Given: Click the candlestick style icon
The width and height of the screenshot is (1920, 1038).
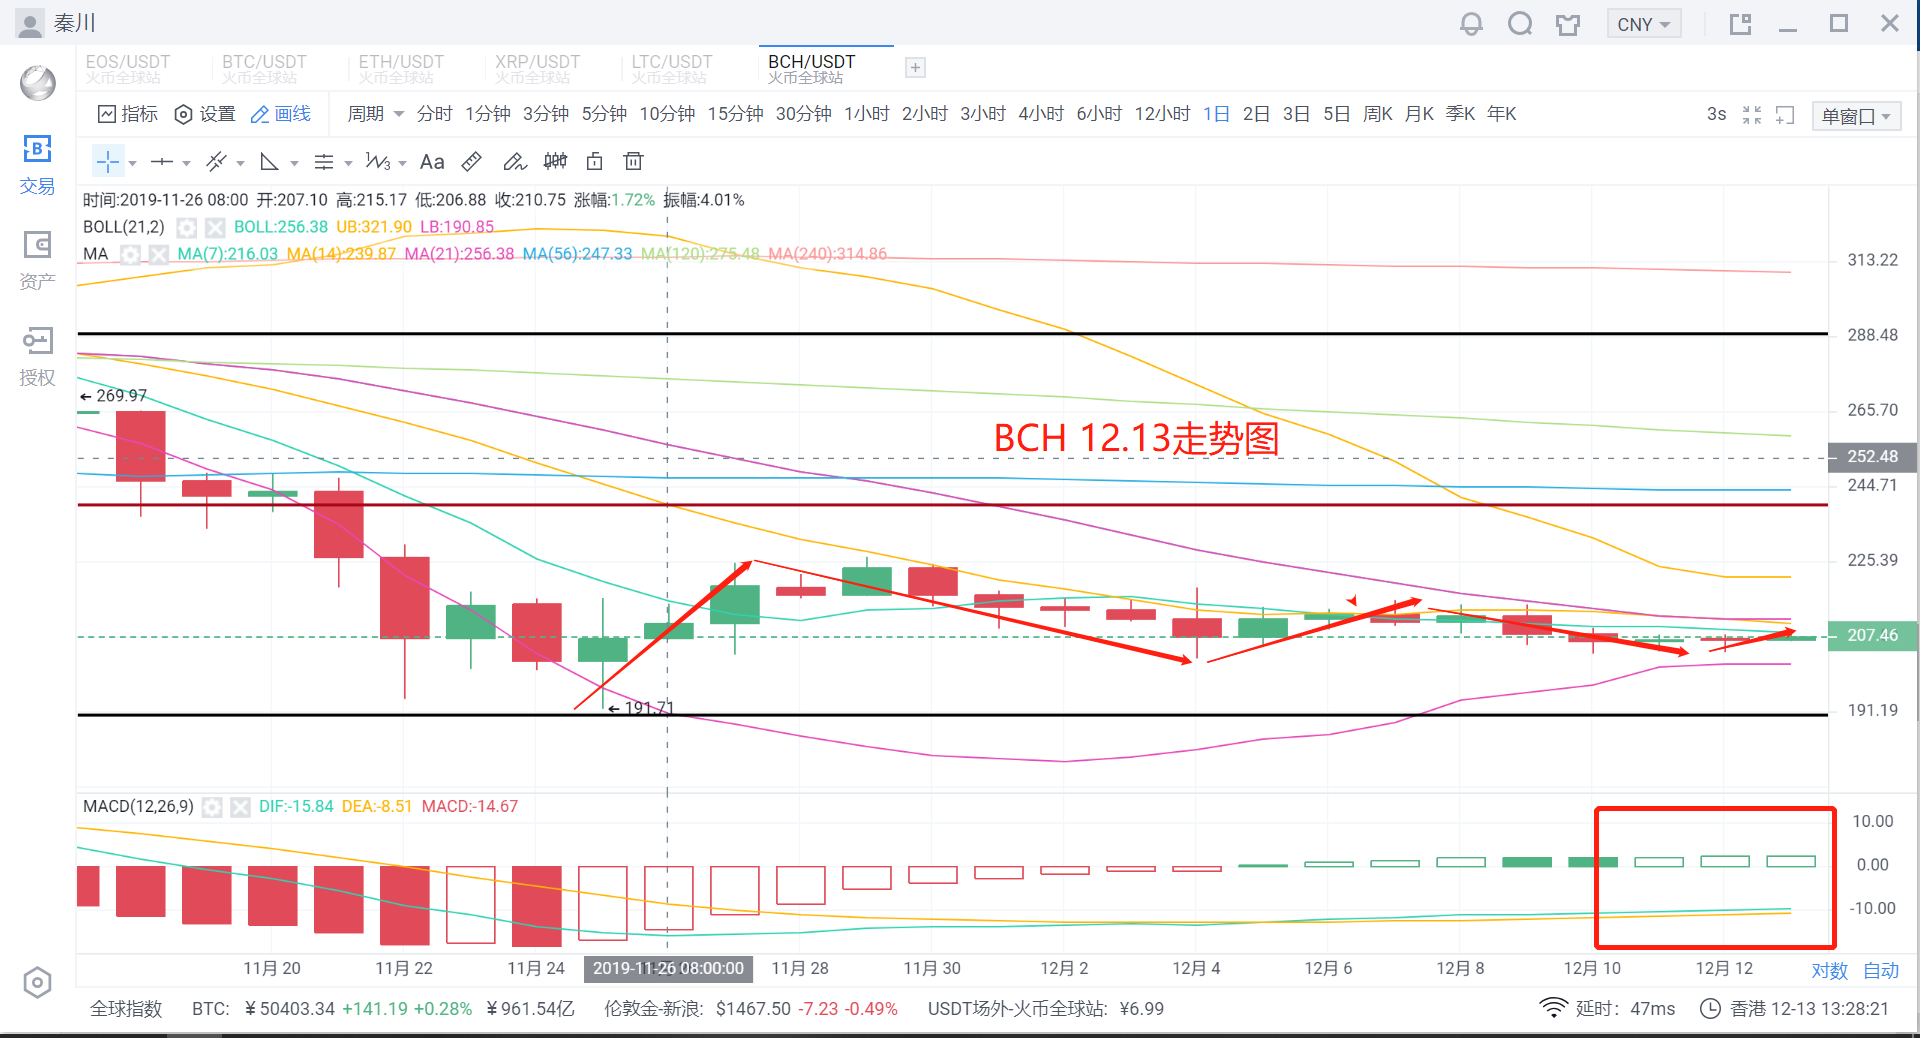Looking at the screenshot, I should [555, 161].
